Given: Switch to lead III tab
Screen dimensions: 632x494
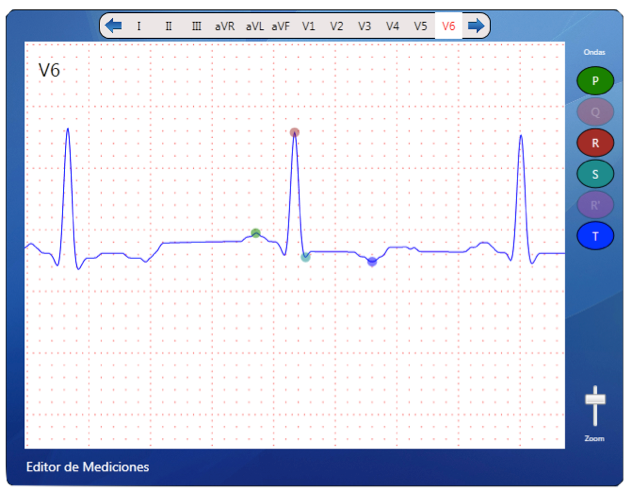Looking at the screenshot, I should 196,26.
